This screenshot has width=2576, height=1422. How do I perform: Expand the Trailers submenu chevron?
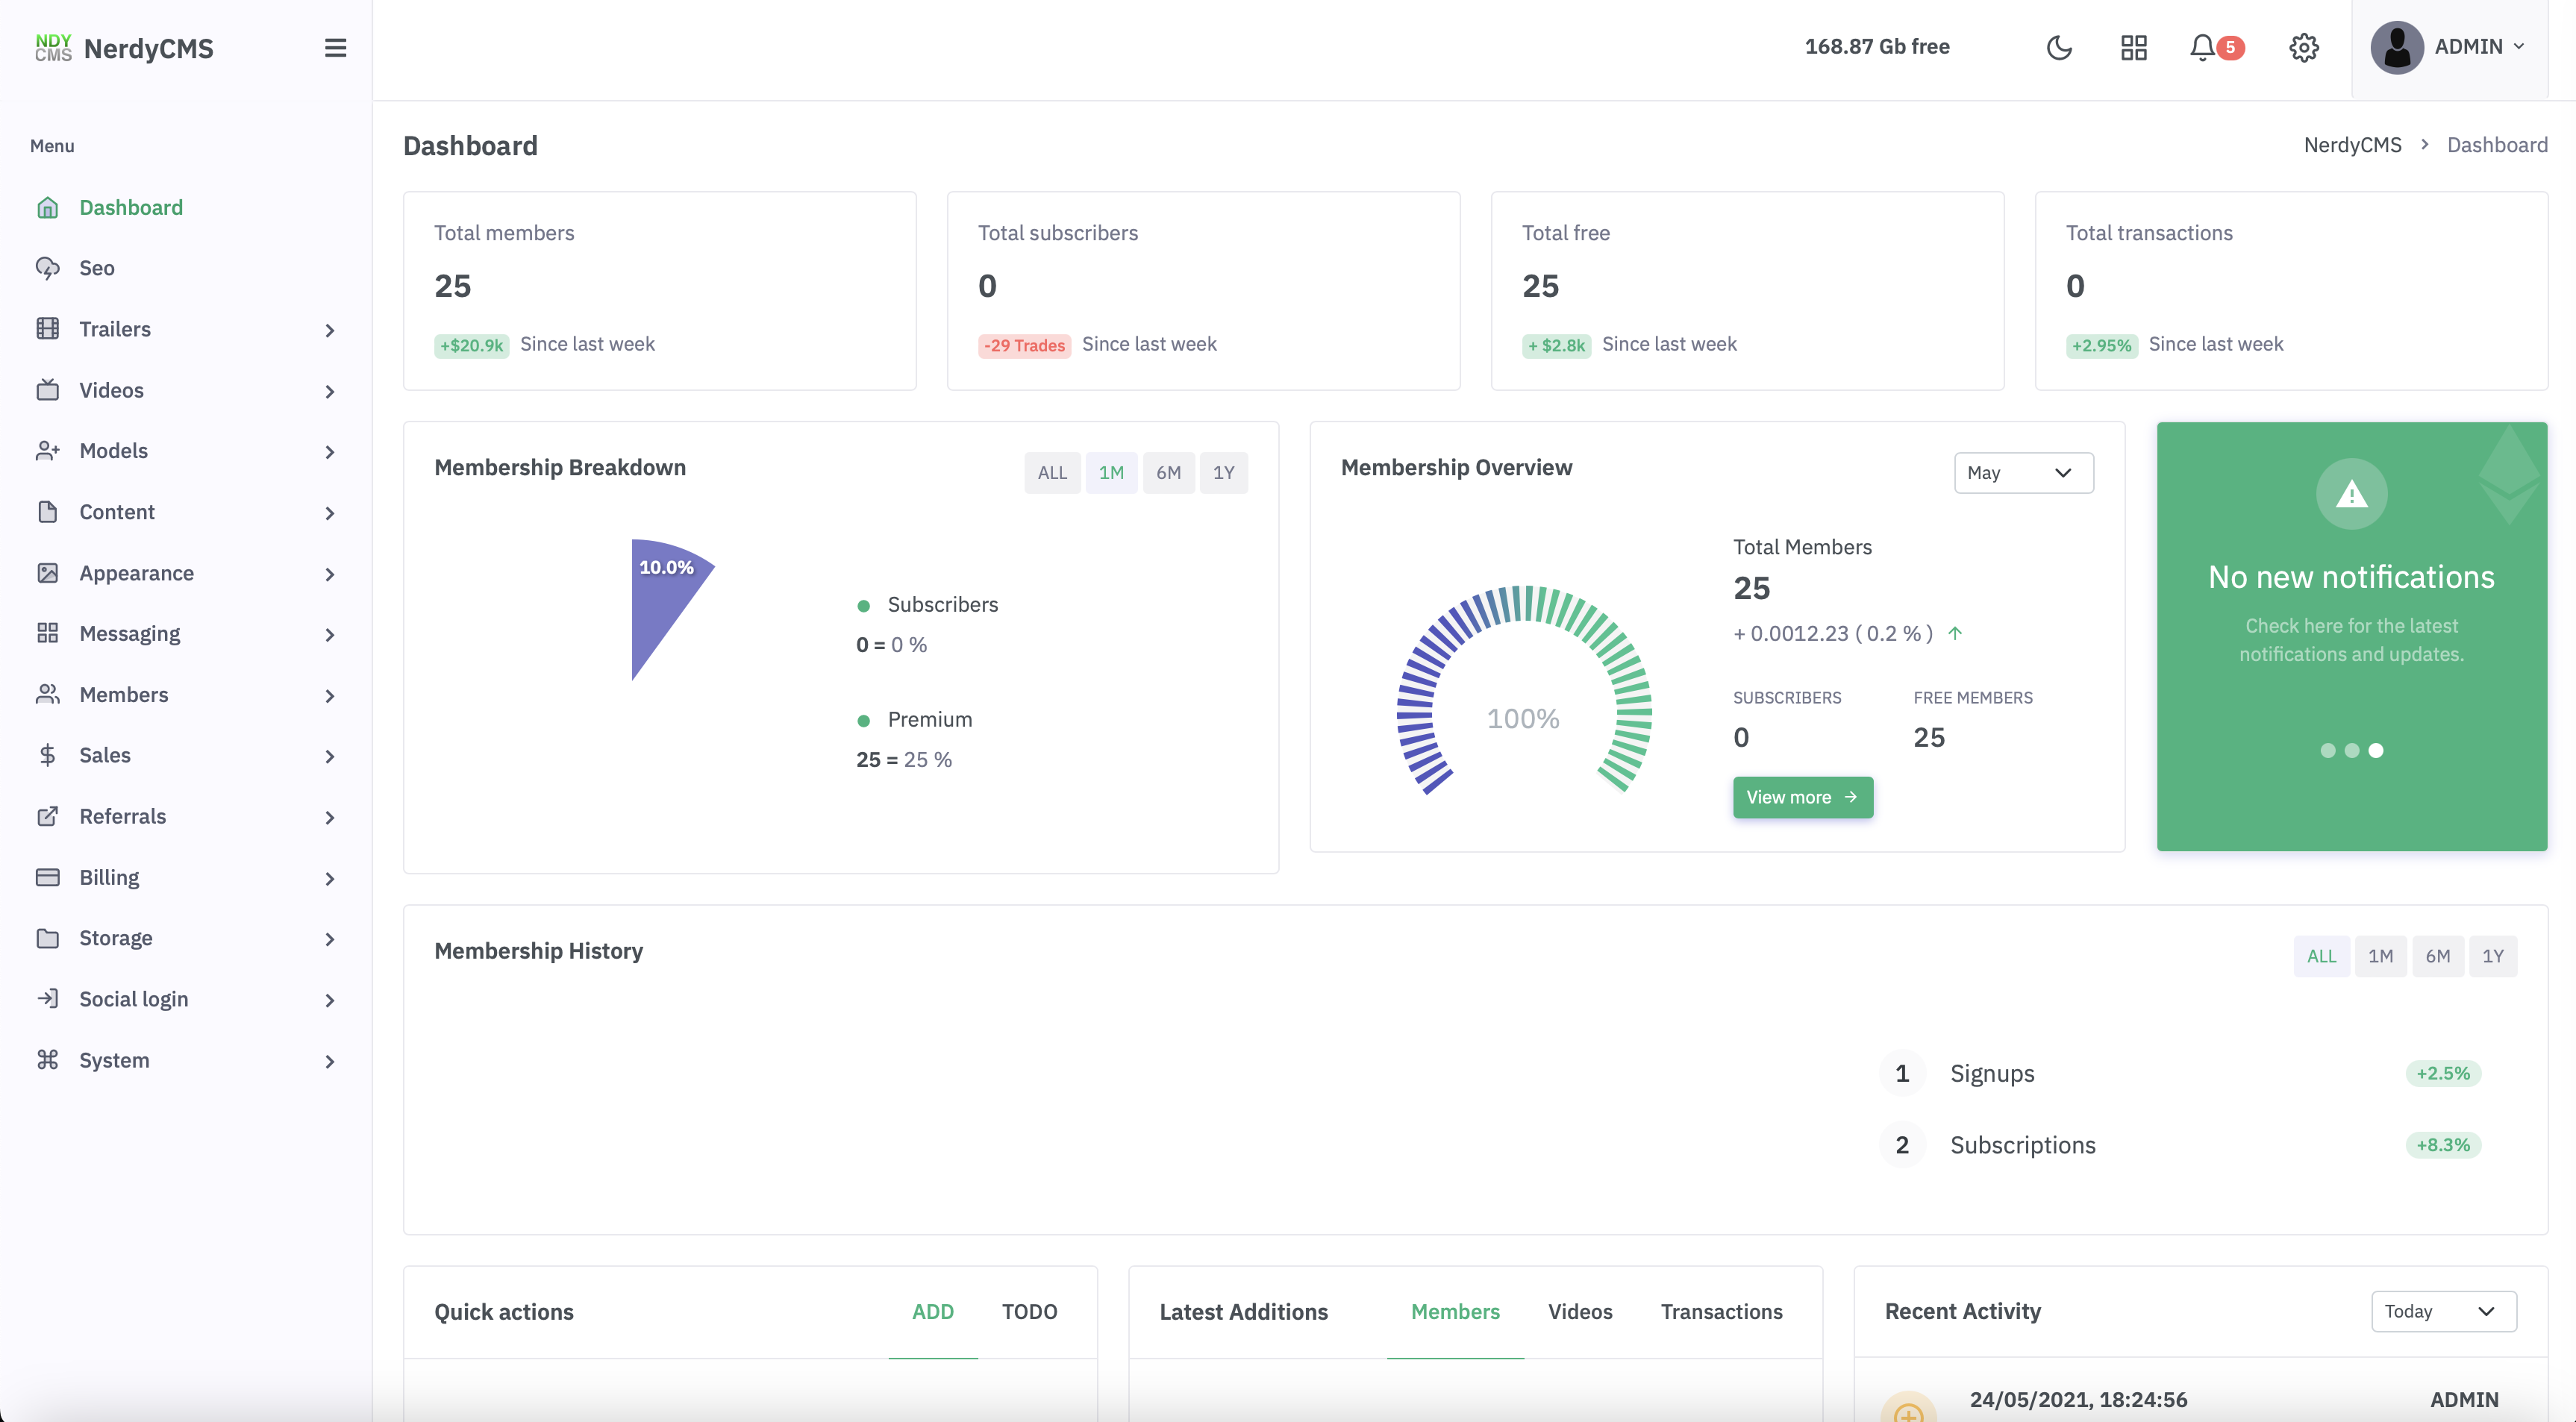point(330,330)
